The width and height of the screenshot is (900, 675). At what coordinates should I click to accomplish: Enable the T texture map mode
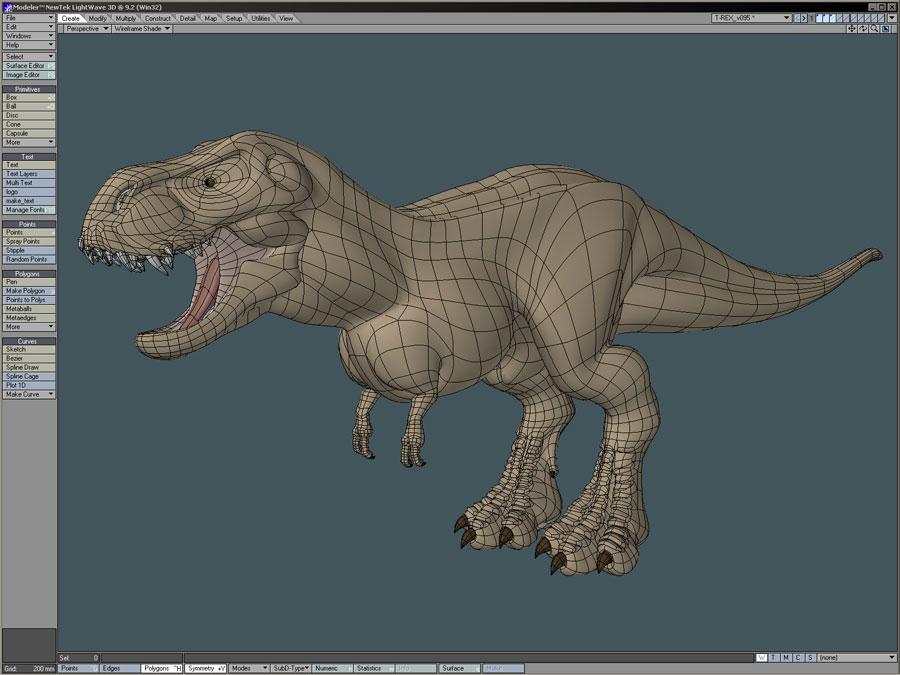click(x=774, y=658)
